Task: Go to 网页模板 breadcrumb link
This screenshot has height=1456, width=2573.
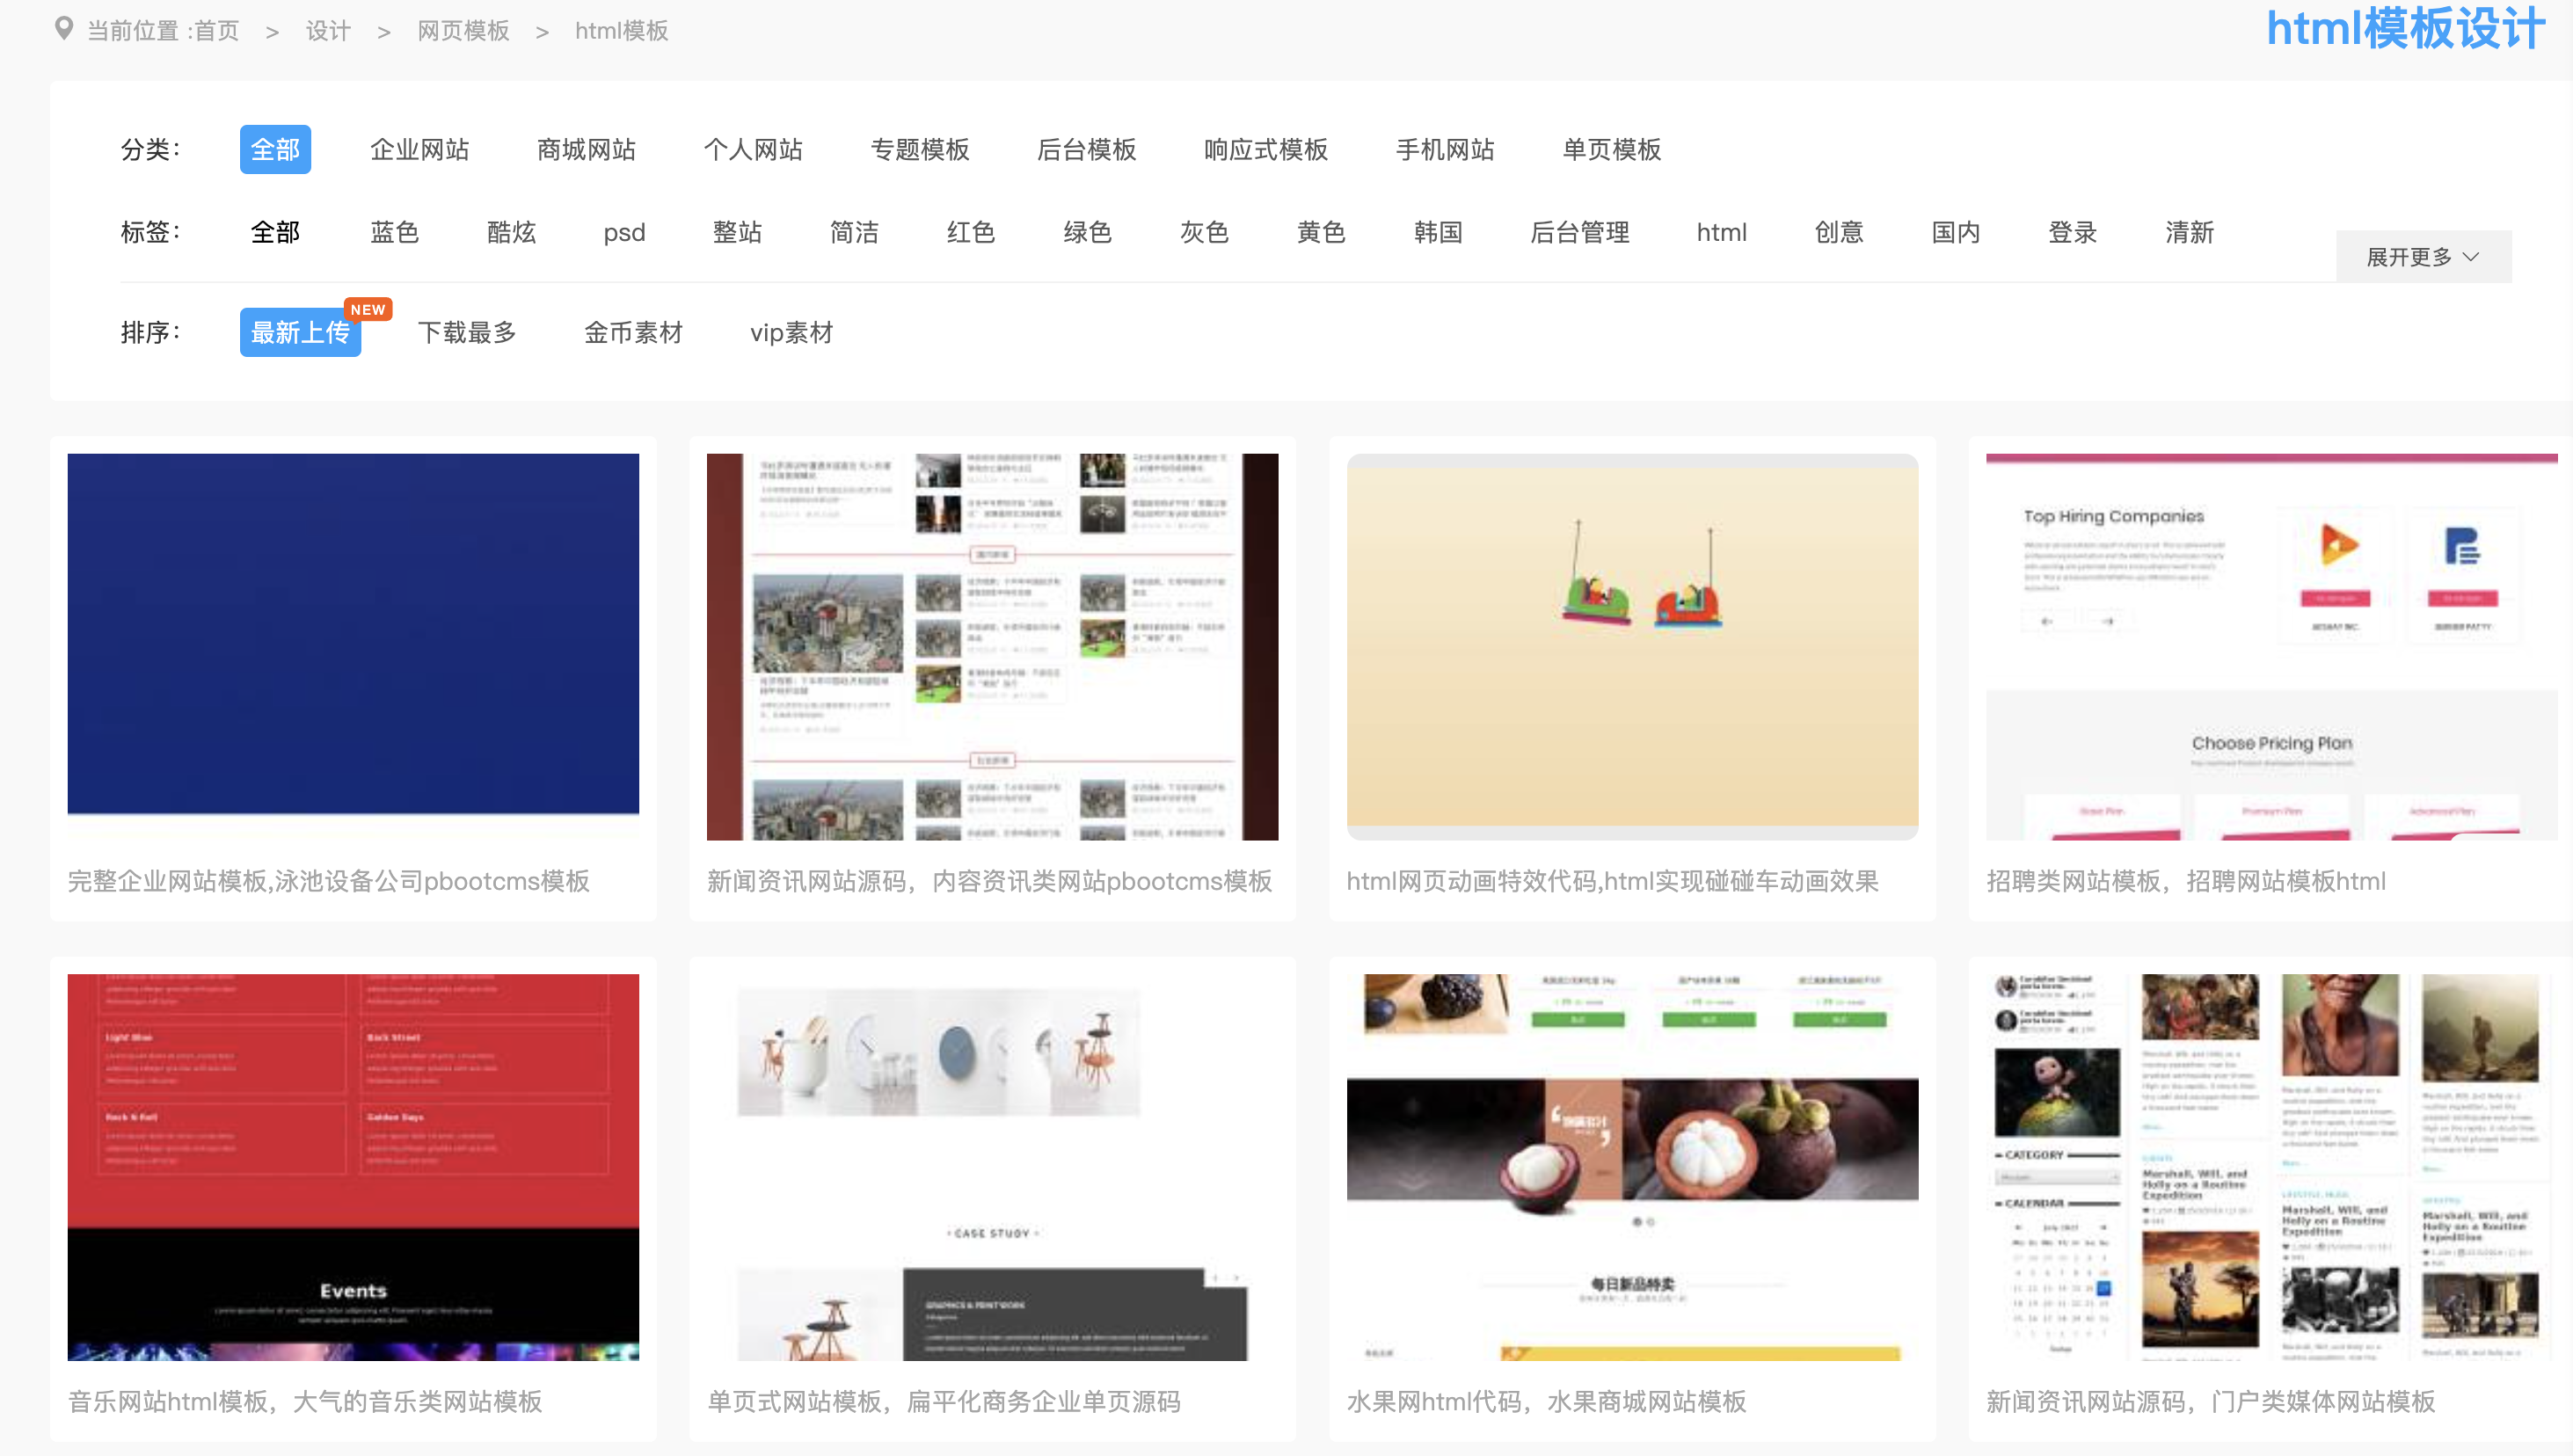Action: pyautogui.click(x=463, y=31)
